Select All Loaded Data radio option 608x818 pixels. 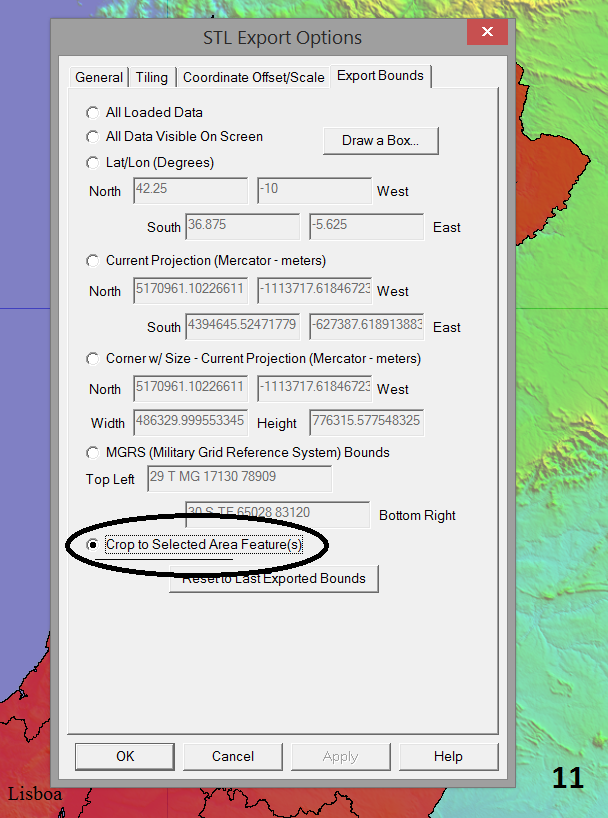pyautogui.click(x=93, y=113)
